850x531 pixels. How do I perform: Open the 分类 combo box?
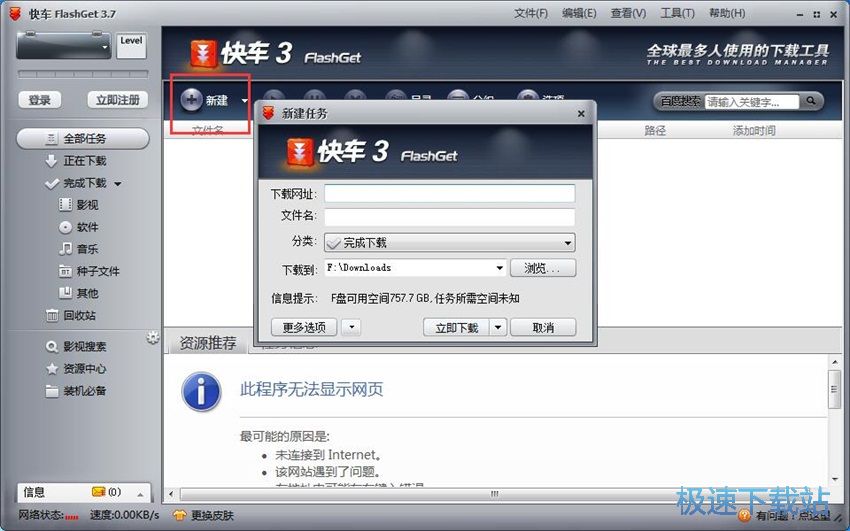click(x=449, y=243)
